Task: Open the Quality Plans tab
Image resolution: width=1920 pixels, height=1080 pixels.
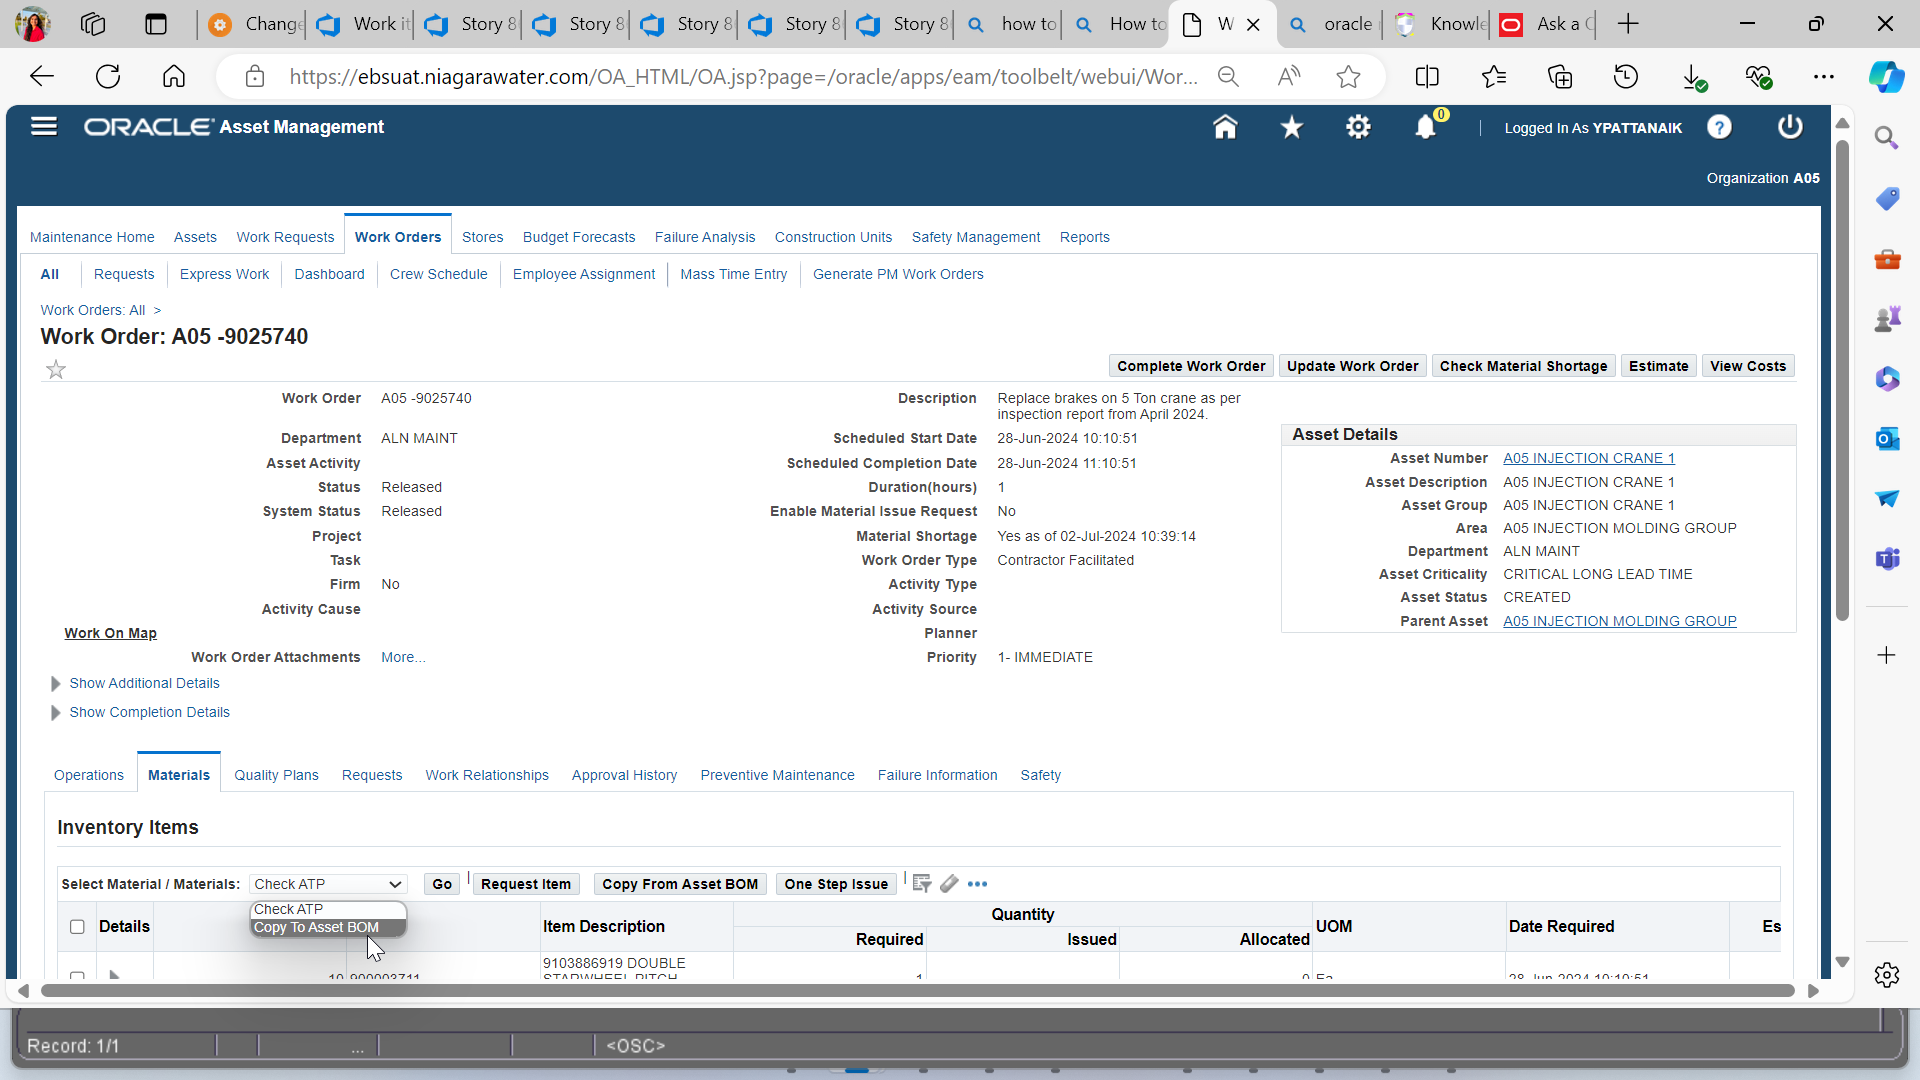Action: (276, 776)
